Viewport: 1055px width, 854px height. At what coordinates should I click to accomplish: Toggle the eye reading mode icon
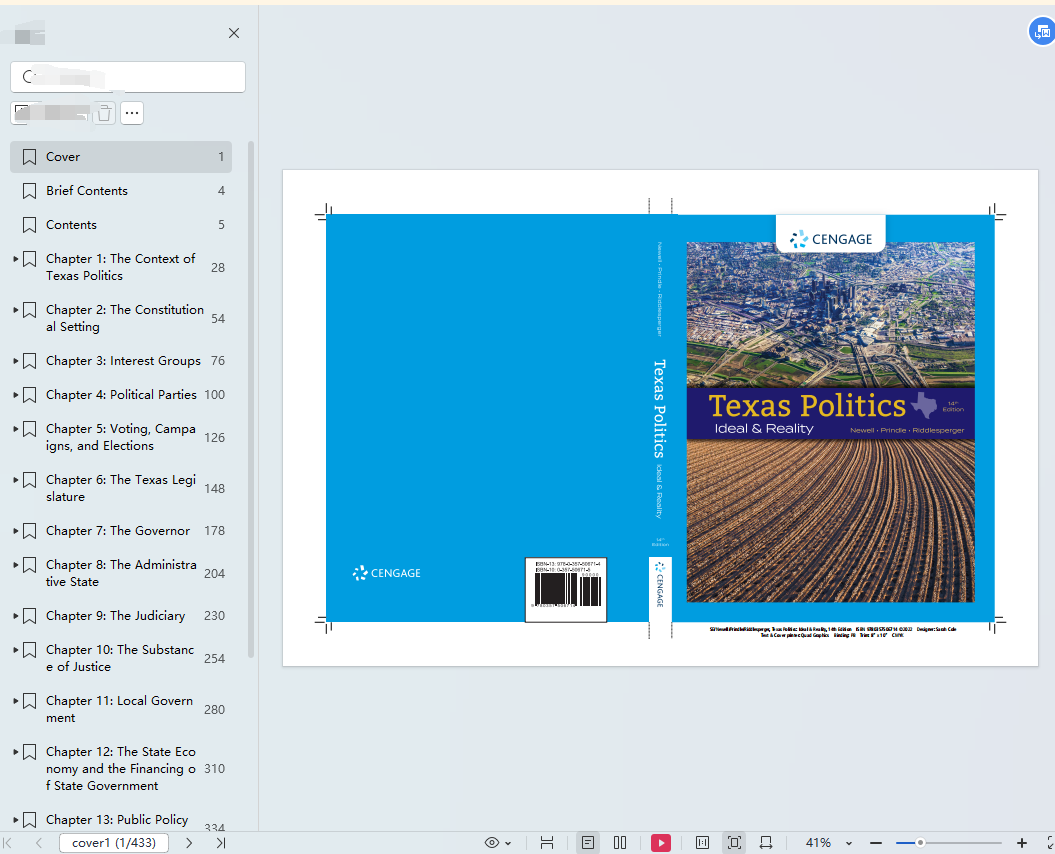pos(492,843)
